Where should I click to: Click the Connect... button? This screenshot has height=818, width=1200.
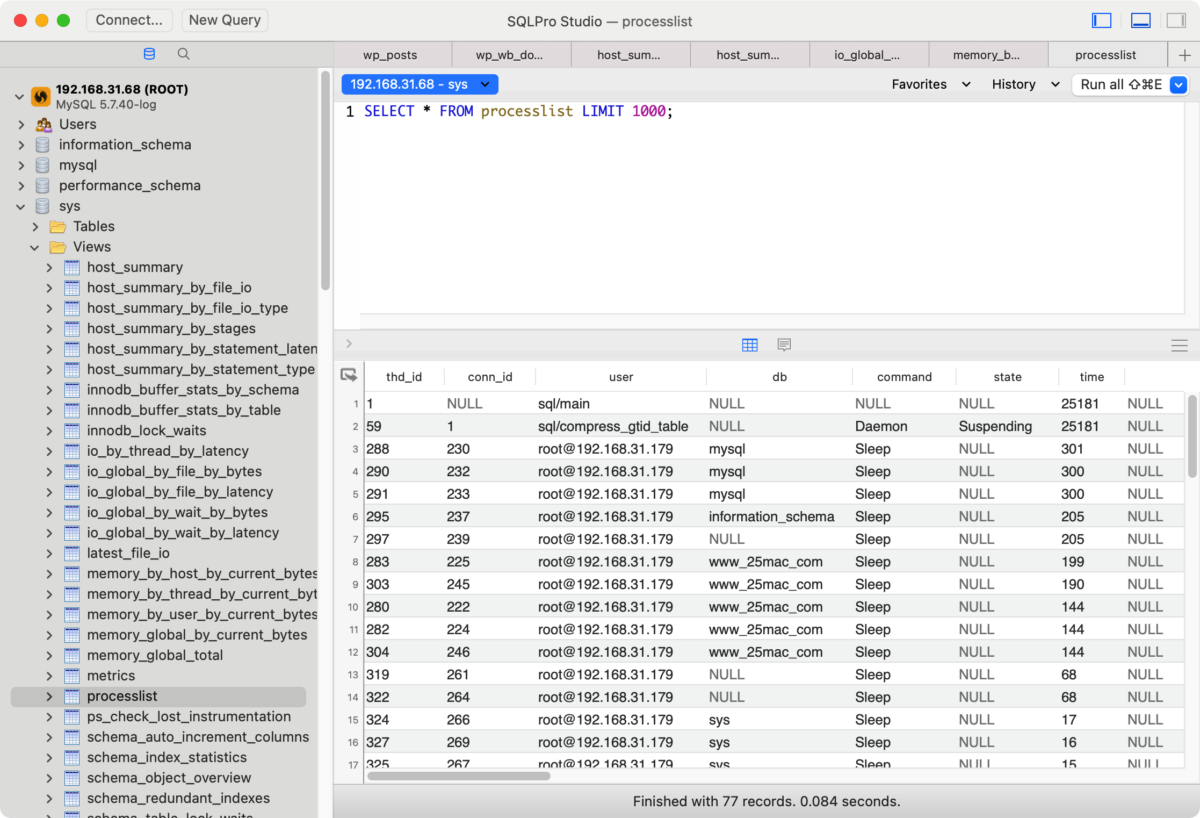pyautogui.click(x=130, y=20)
